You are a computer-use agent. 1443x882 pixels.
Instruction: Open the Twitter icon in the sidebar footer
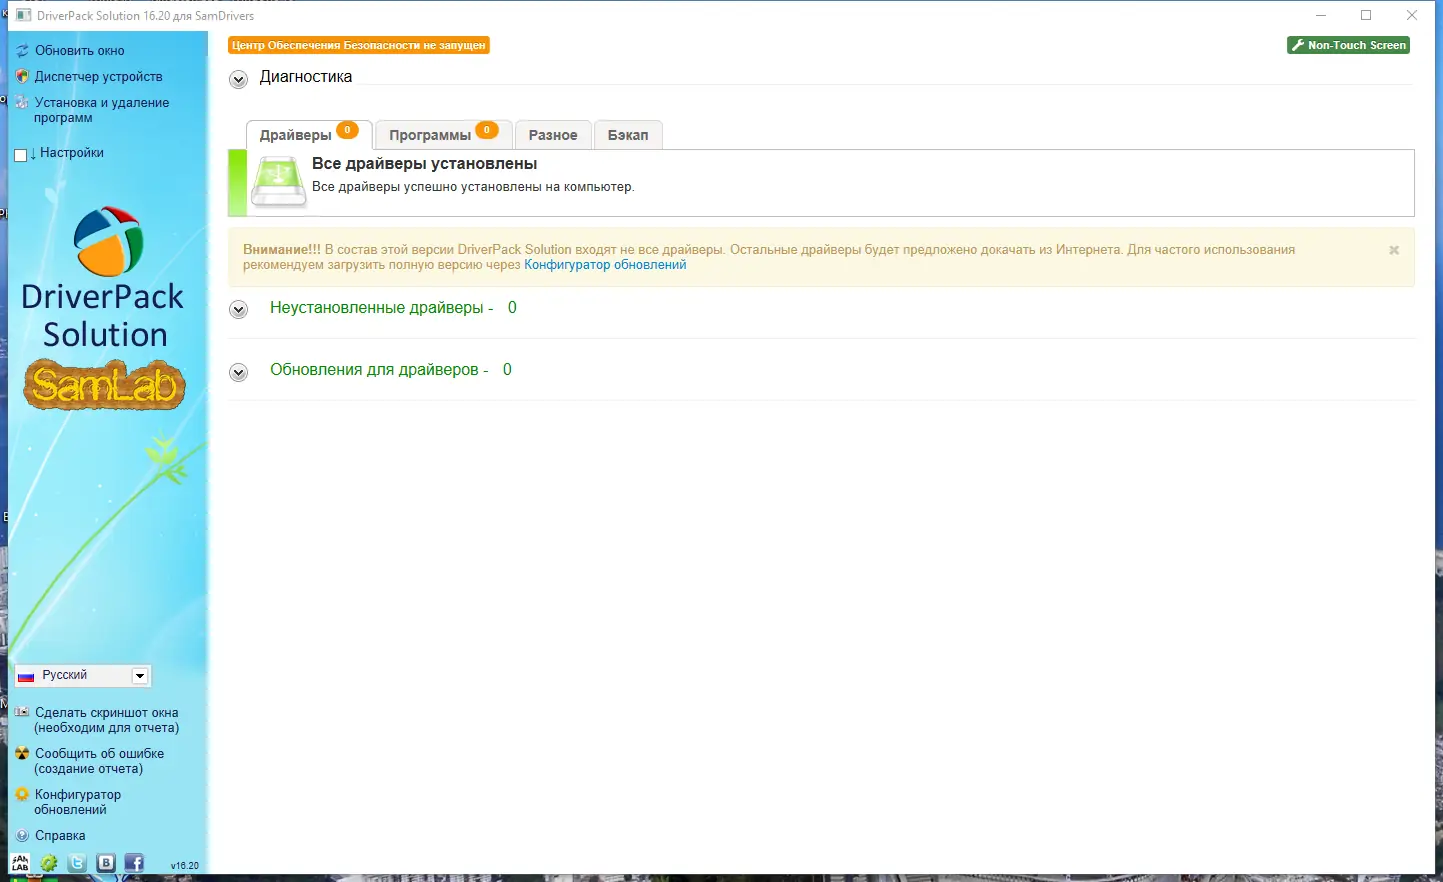[x=77, y=863]
